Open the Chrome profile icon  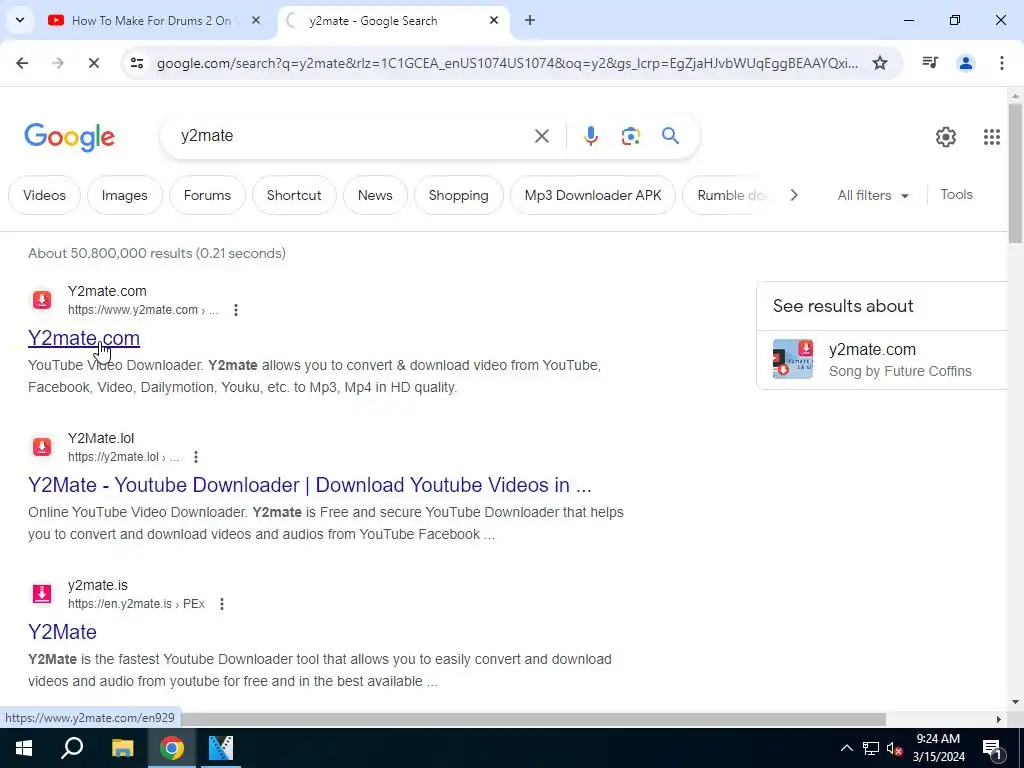click(x=966, y=63)
